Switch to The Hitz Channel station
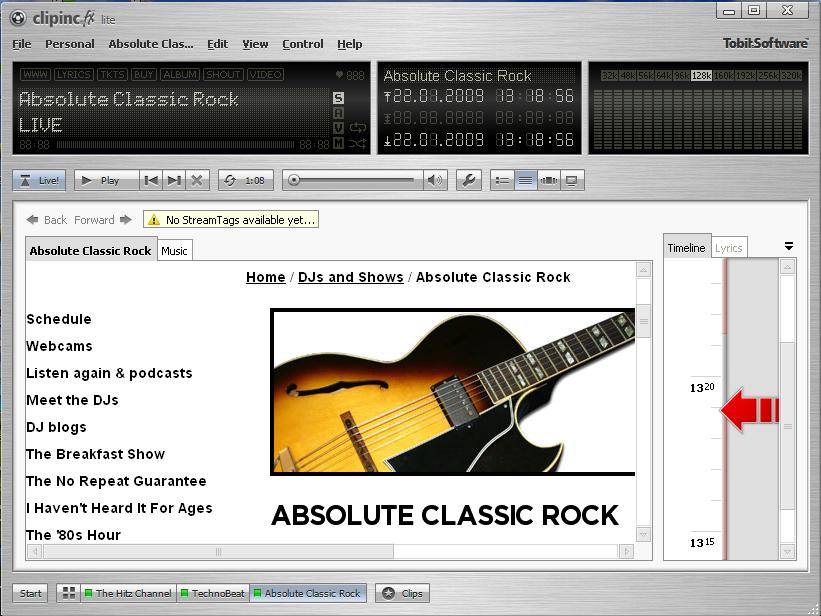Image resolution: width=821 pixels, height=616 pixels. point(128,593)
